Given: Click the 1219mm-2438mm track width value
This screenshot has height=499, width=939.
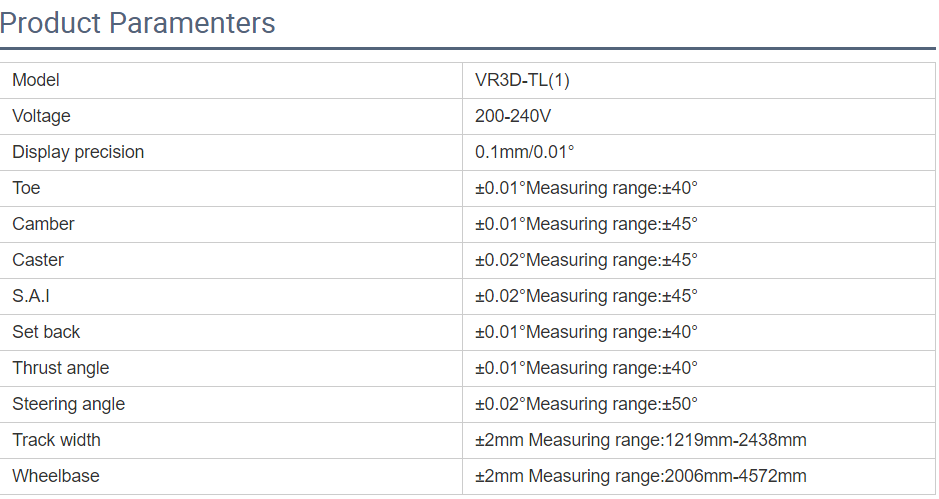Looking at the screenshot, I should click(640, 440).
